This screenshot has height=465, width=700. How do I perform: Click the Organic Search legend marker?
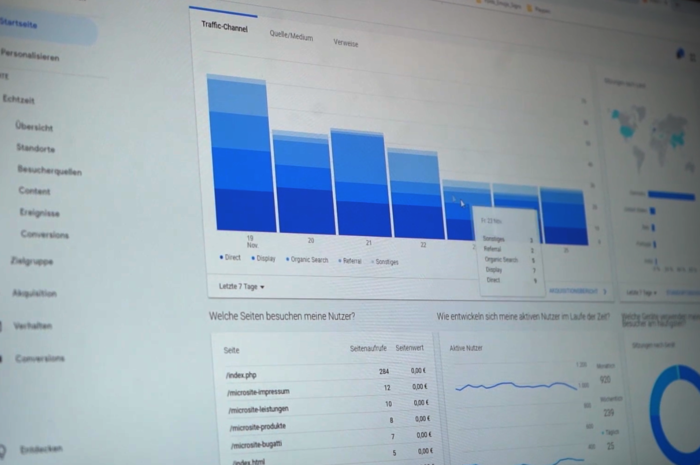point(286,260)
